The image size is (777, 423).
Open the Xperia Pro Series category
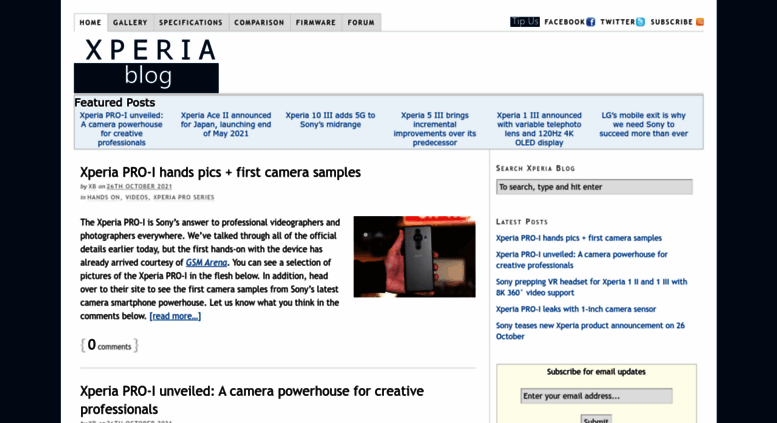[184, 197]
